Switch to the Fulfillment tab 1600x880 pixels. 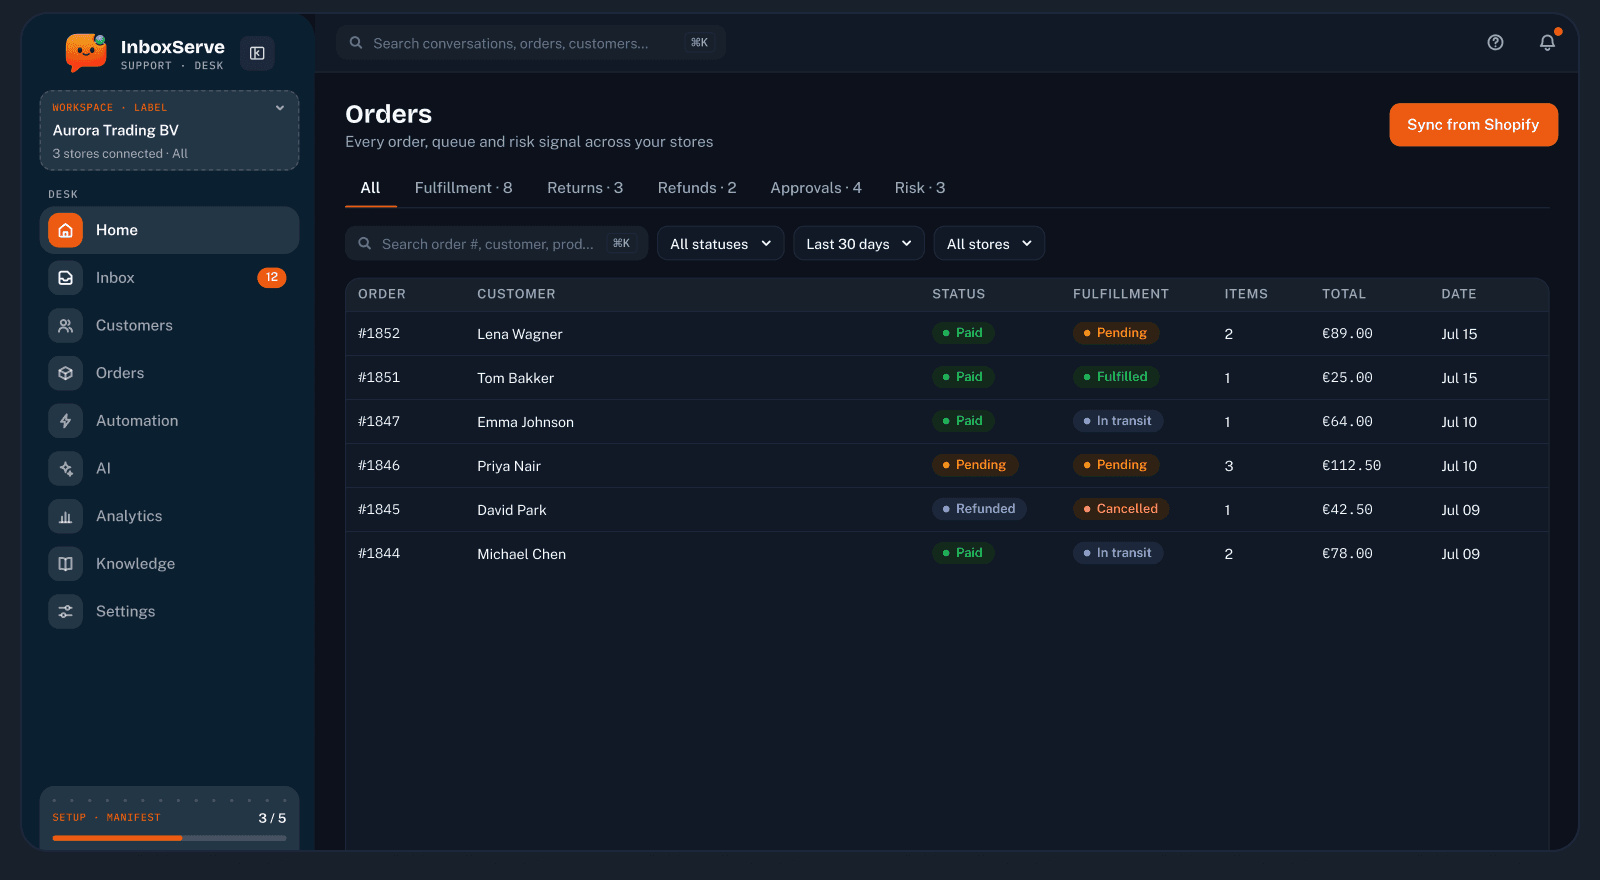[463, 188]
